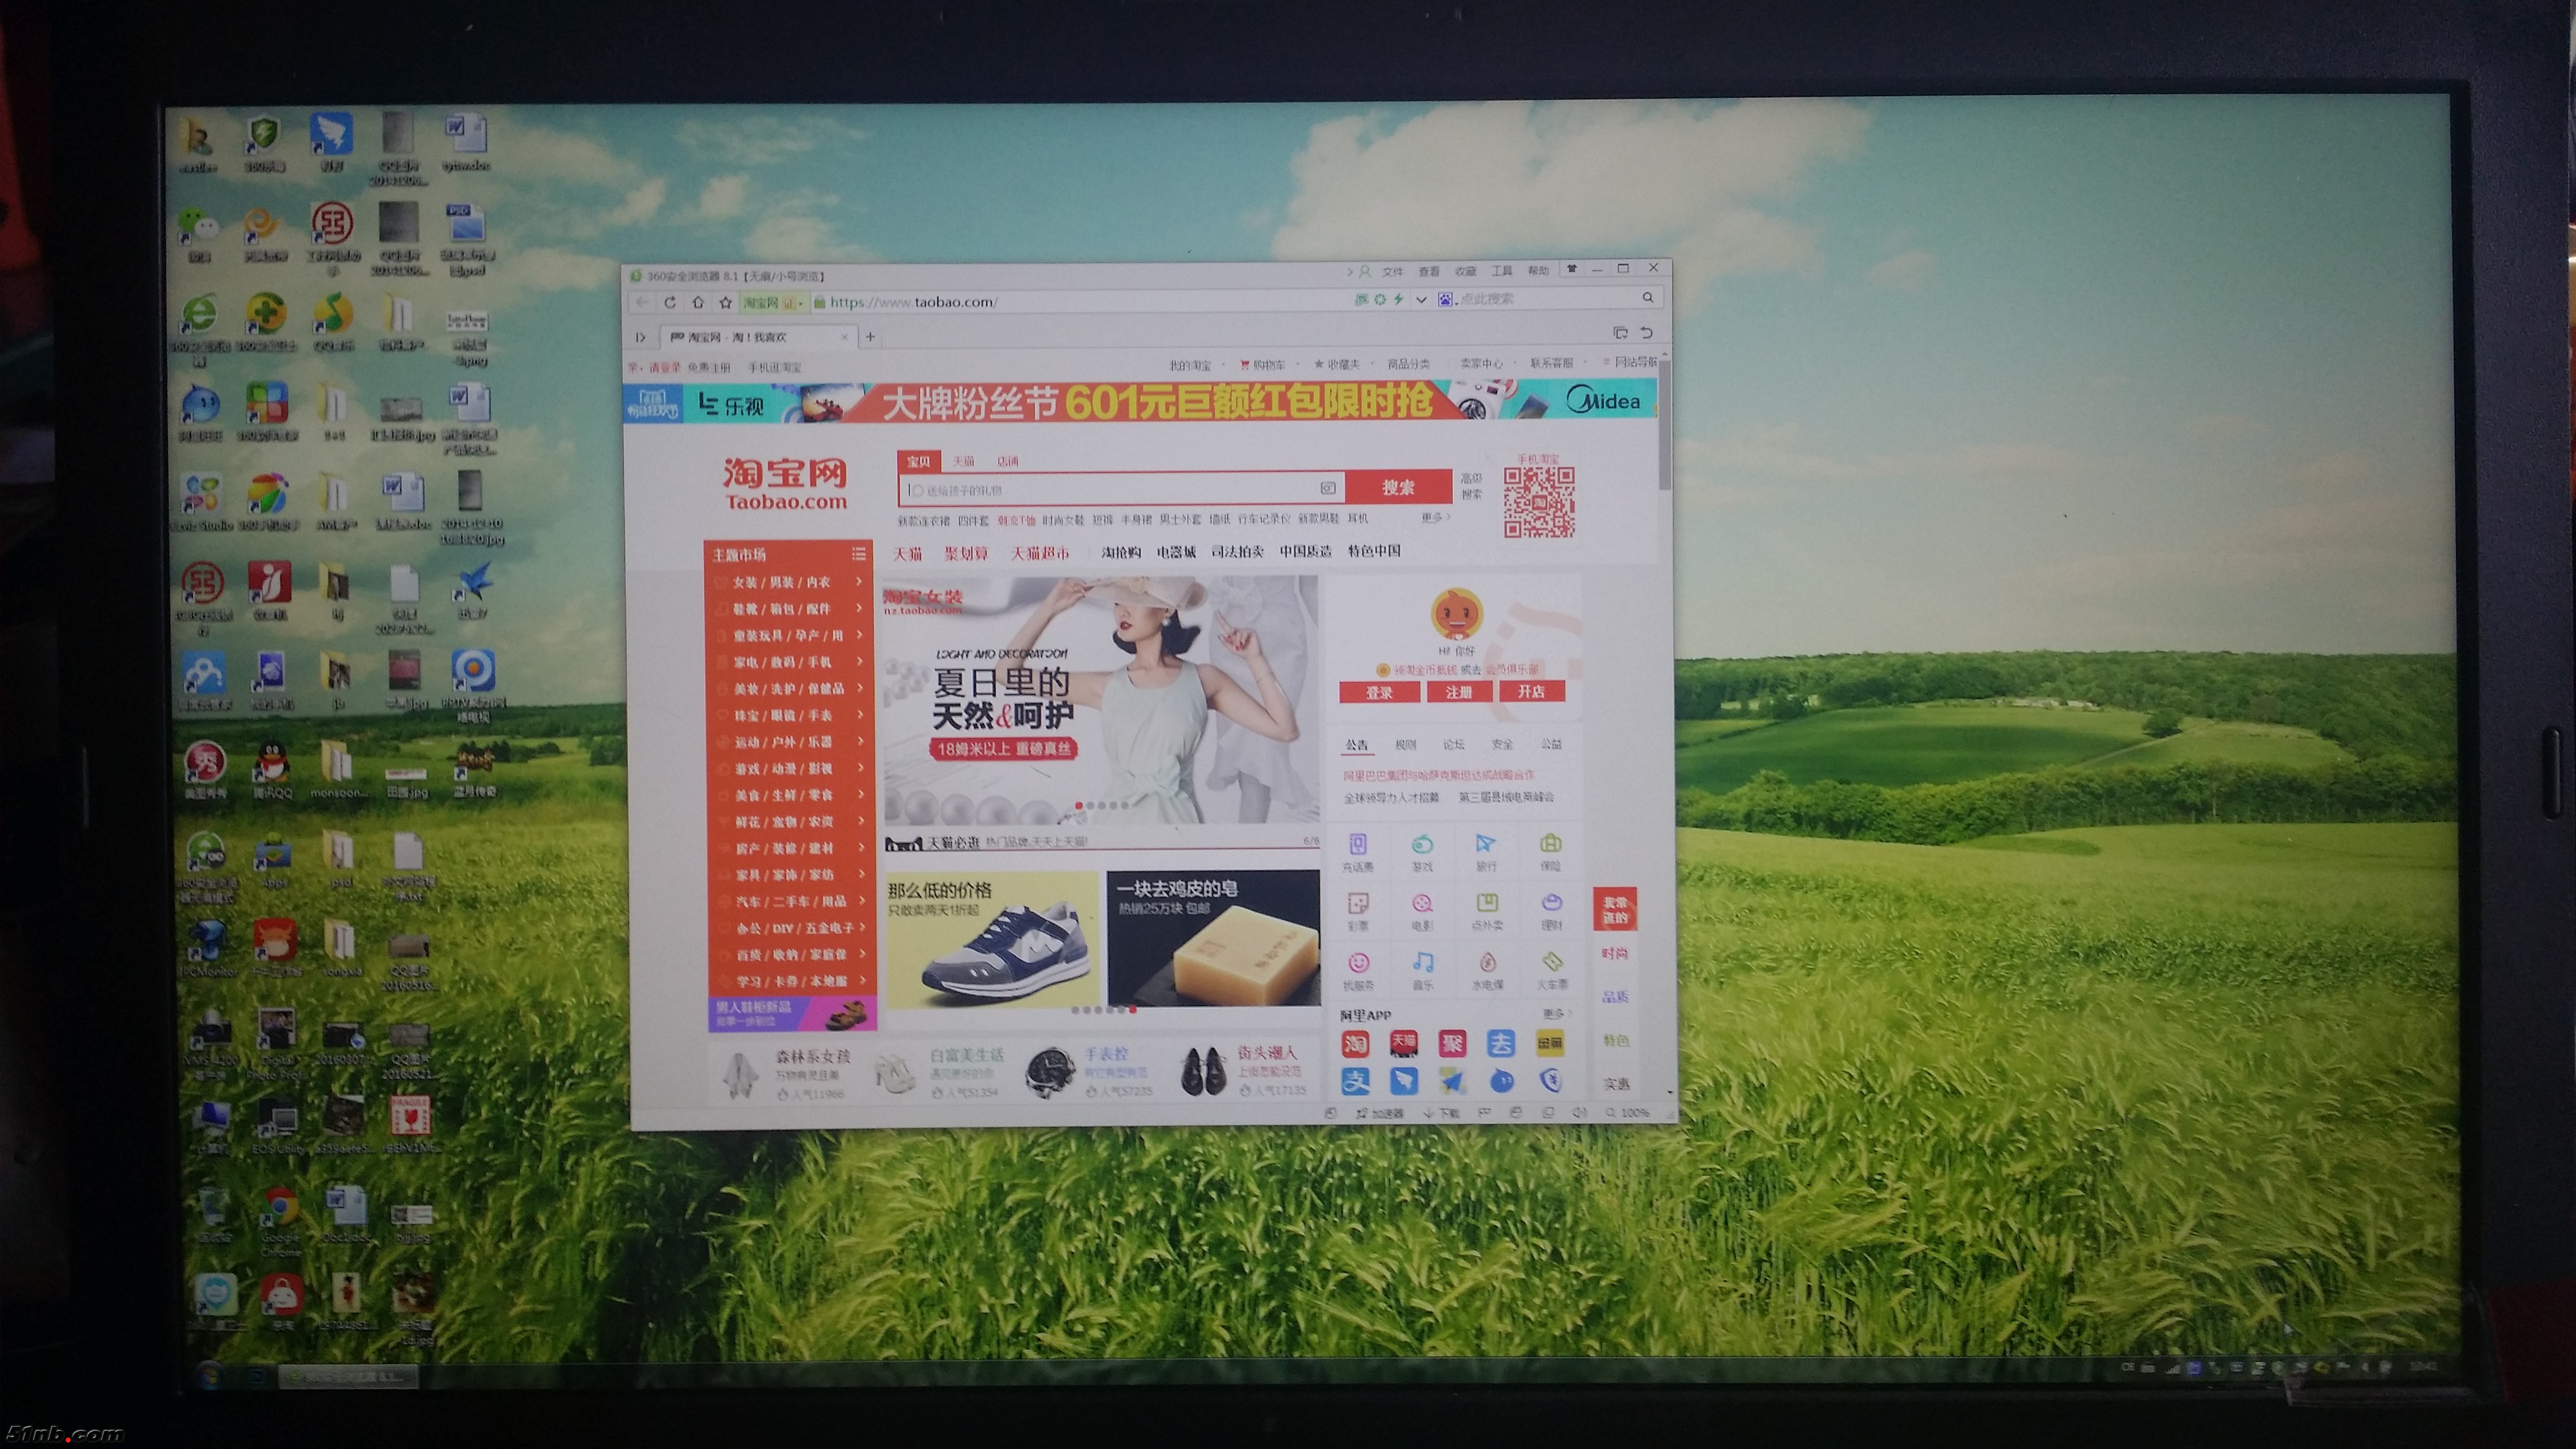Open the Alipay (支) app icon
Image resolution: width=2576 pixels, height=1449 pixels.
(1355, 1081)
